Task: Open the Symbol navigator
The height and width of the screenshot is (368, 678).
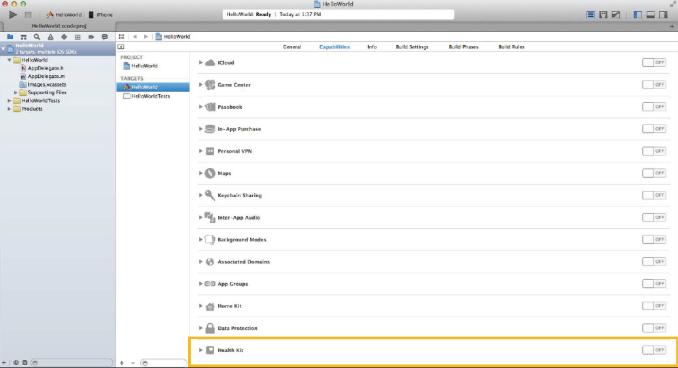Action: click(x=23, y=37)
